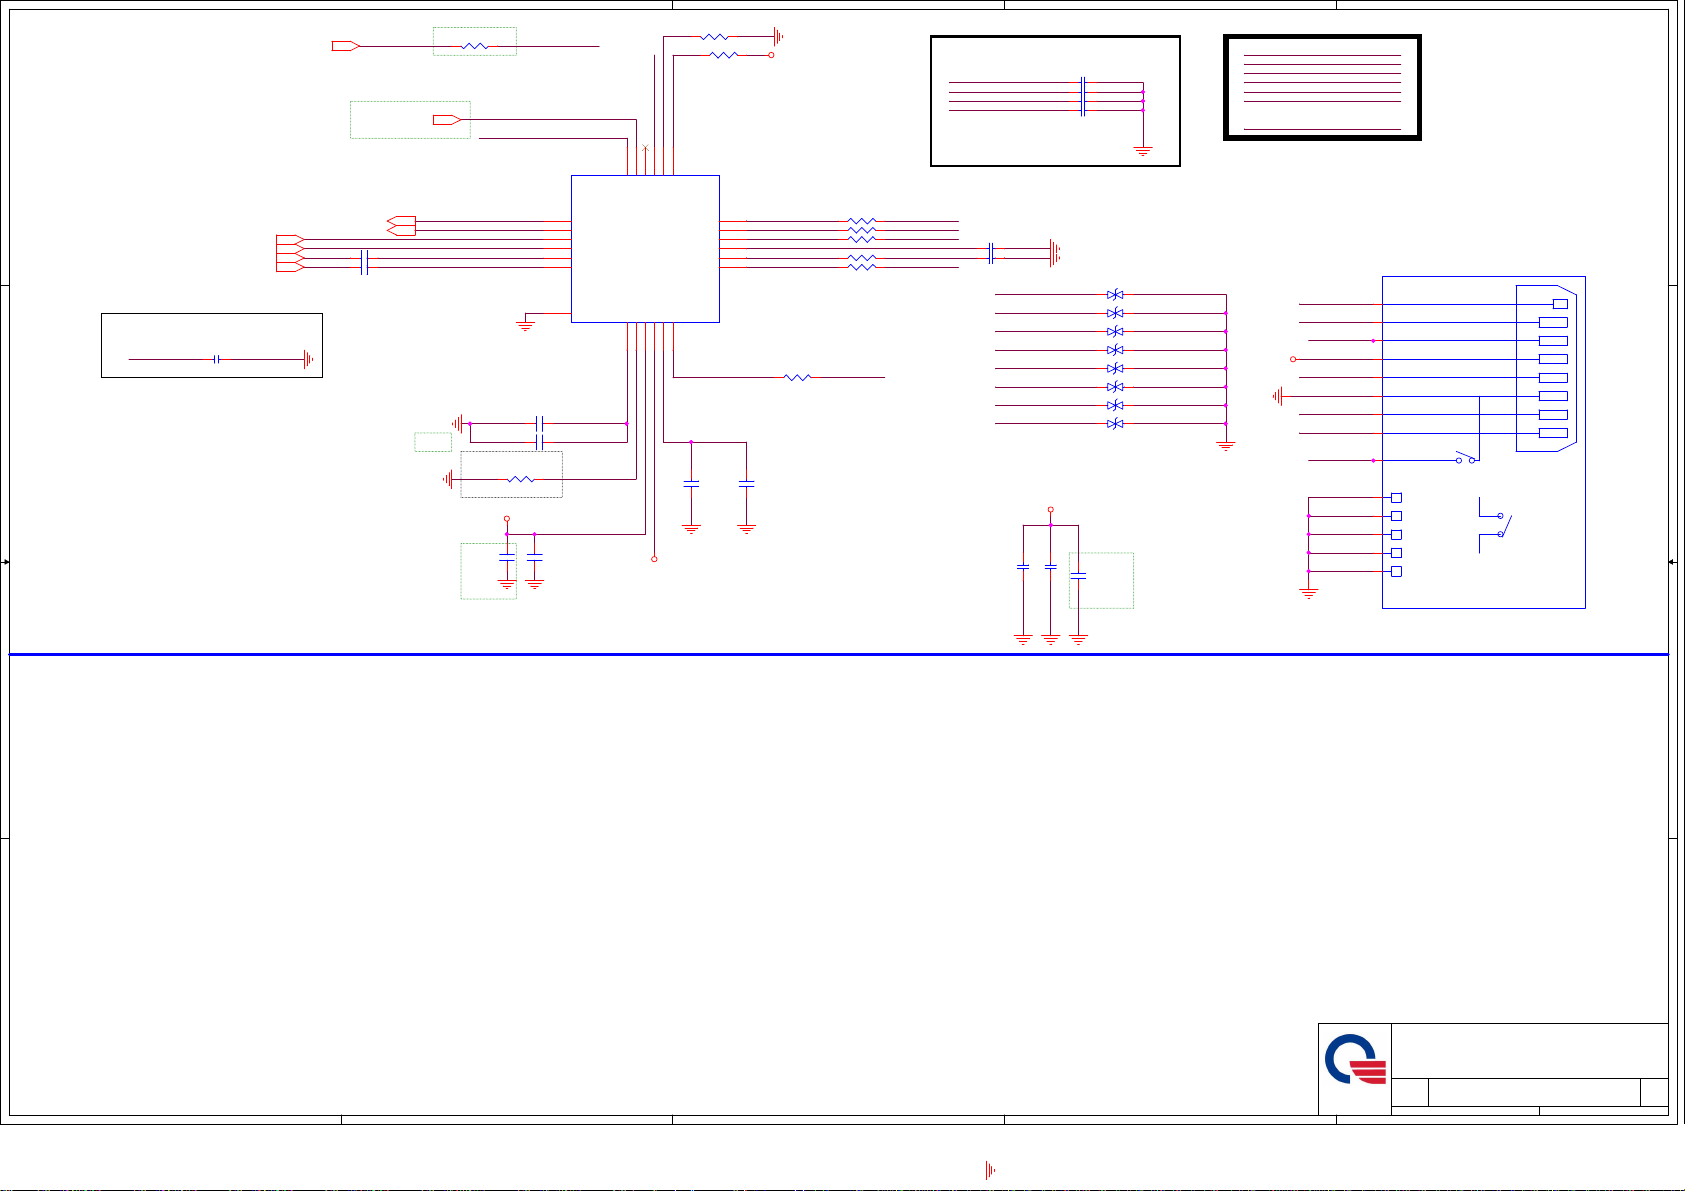Screen dimensions: 1685x1191
Task: Click the no-connect X mark above the IC
Action: pyautogui.click(x=645, y=148)
